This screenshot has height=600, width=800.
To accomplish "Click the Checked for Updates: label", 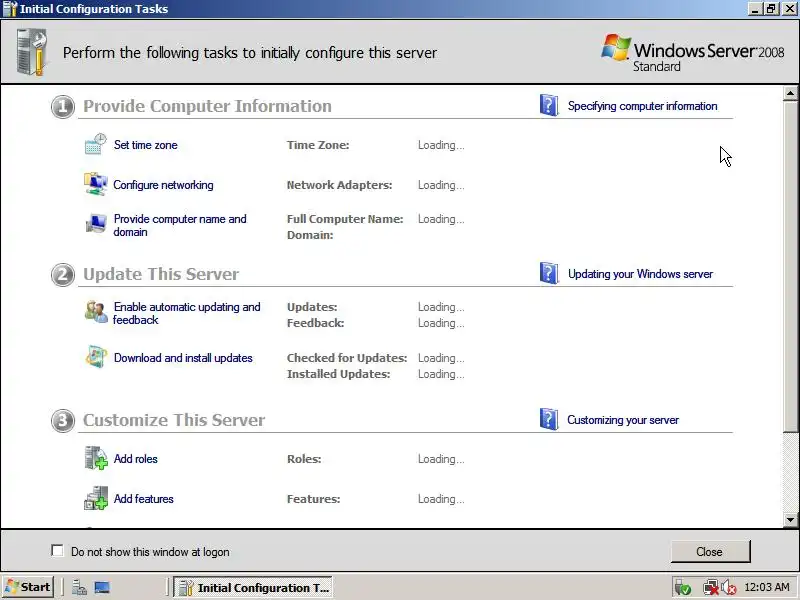I will point(347,358).
